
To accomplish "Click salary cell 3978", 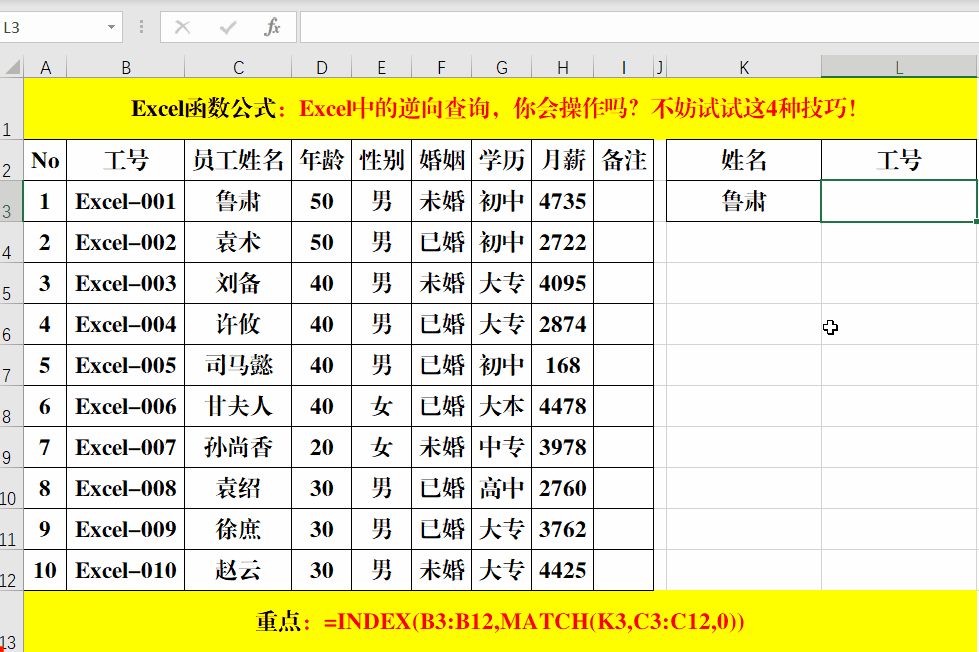I will point(563,447).
